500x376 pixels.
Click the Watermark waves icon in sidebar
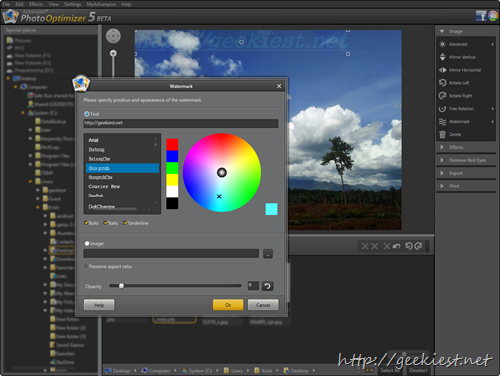pos(442,122)
